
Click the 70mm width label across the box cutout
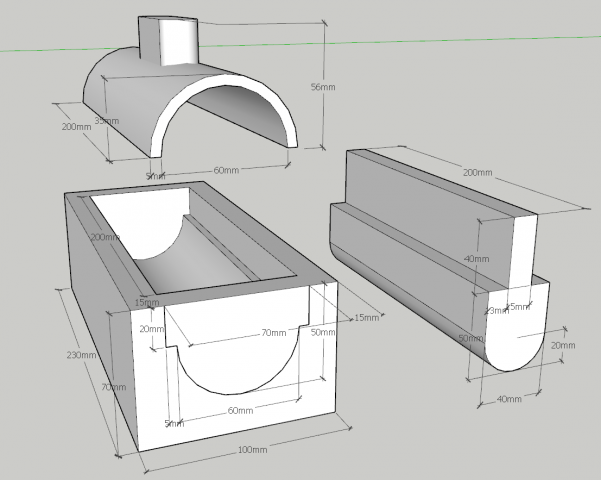click(x=274, y=333)
